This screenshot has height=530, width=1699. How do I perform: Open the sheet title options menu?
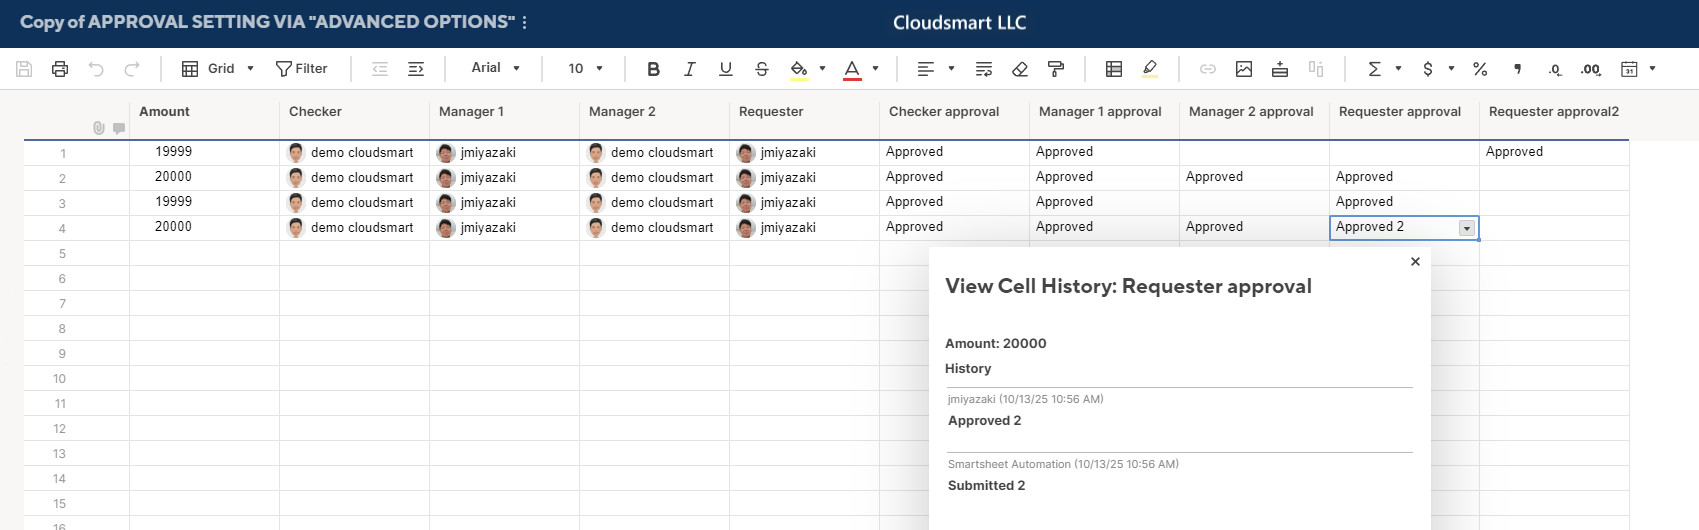525,22
